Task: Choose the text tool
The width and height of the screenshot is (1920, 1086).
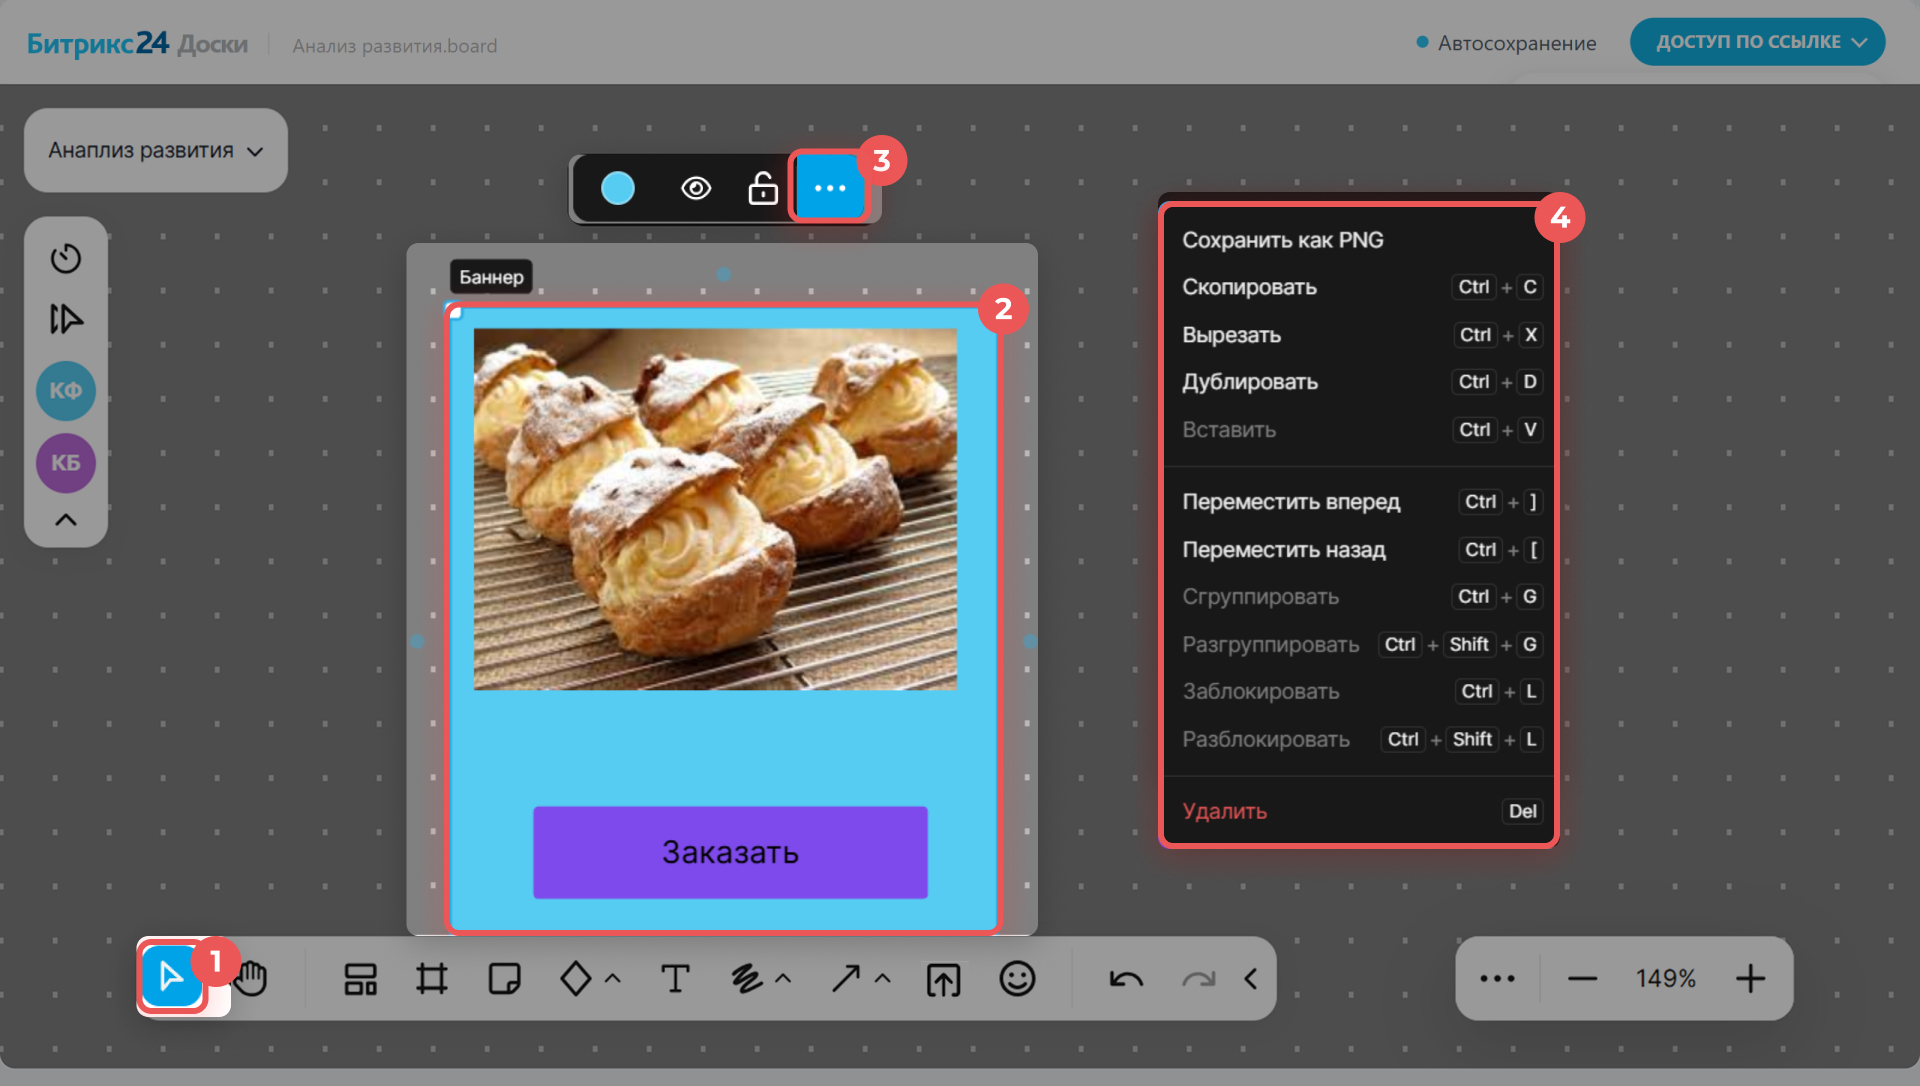Action: pos(675,978)
